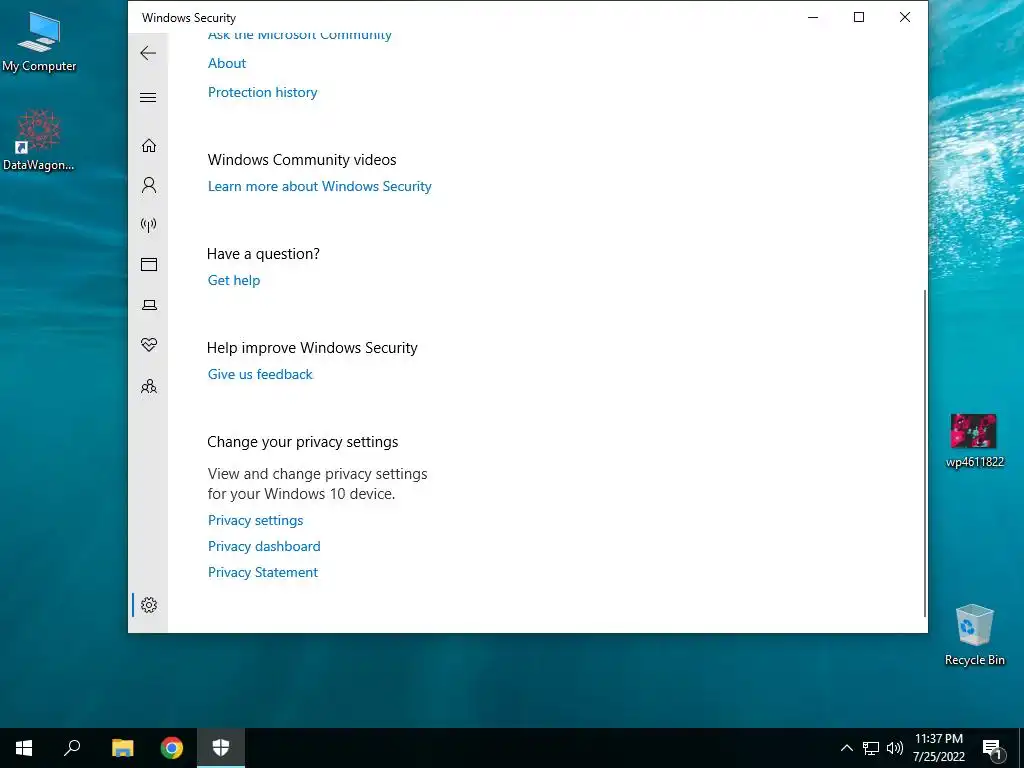Viewport: 1024px width, 768px height.
Task: Open Account protection person icon
Action: coord(149,185)
